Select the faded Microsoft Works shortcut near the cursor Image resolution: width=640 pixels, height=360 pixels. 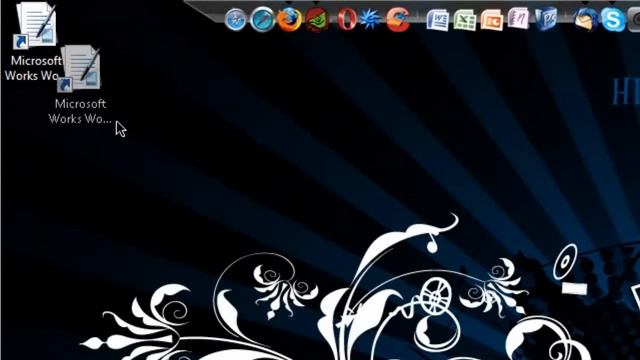(x=80, y=84)
